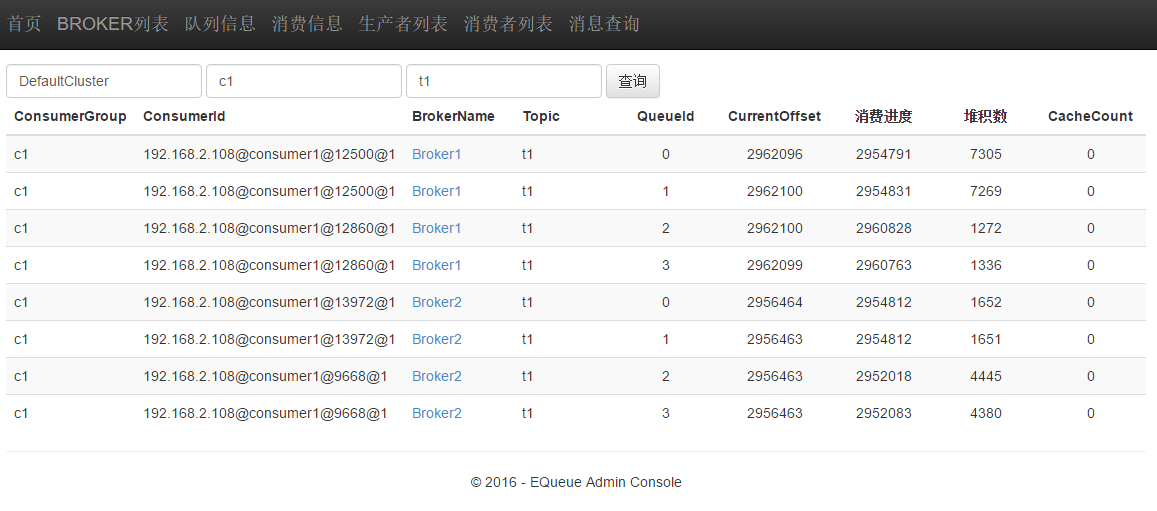Open the 消息查询 page
Screen dimensions: 1157x511
(604, 24)
